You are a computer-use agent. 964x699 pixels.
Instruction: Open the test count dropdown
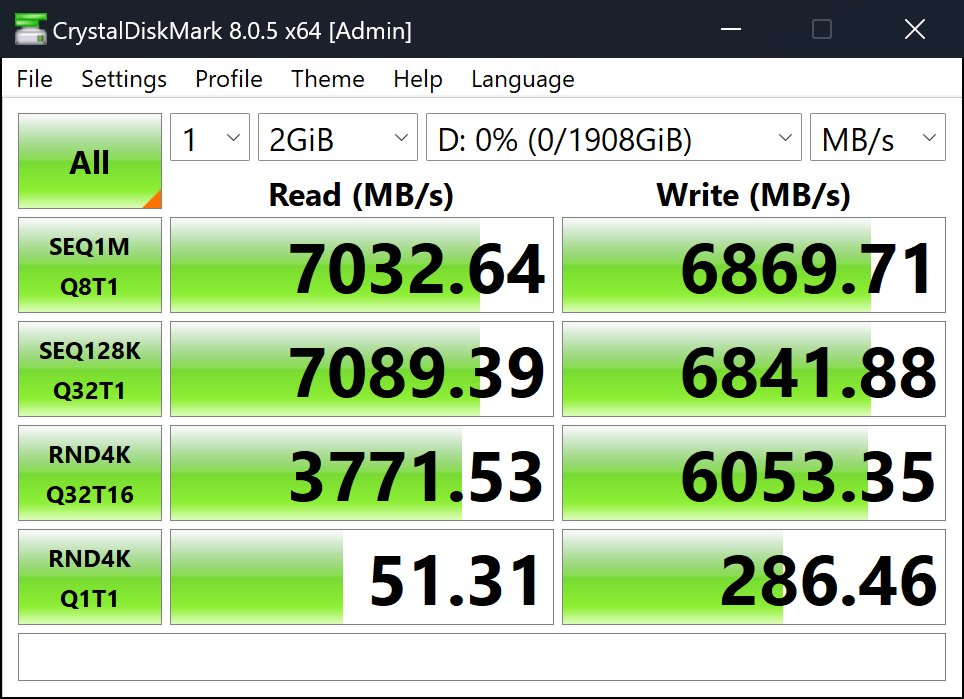tap(210, 140)
